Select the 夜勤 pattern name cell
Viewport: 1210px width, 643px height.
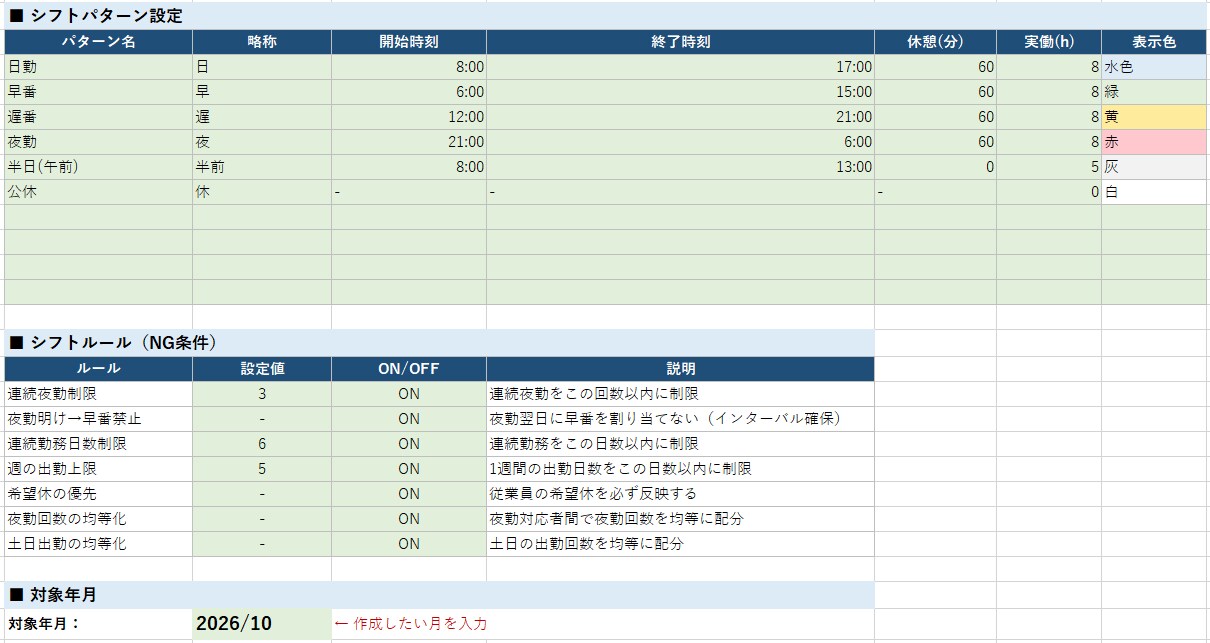tap(98, 142)
